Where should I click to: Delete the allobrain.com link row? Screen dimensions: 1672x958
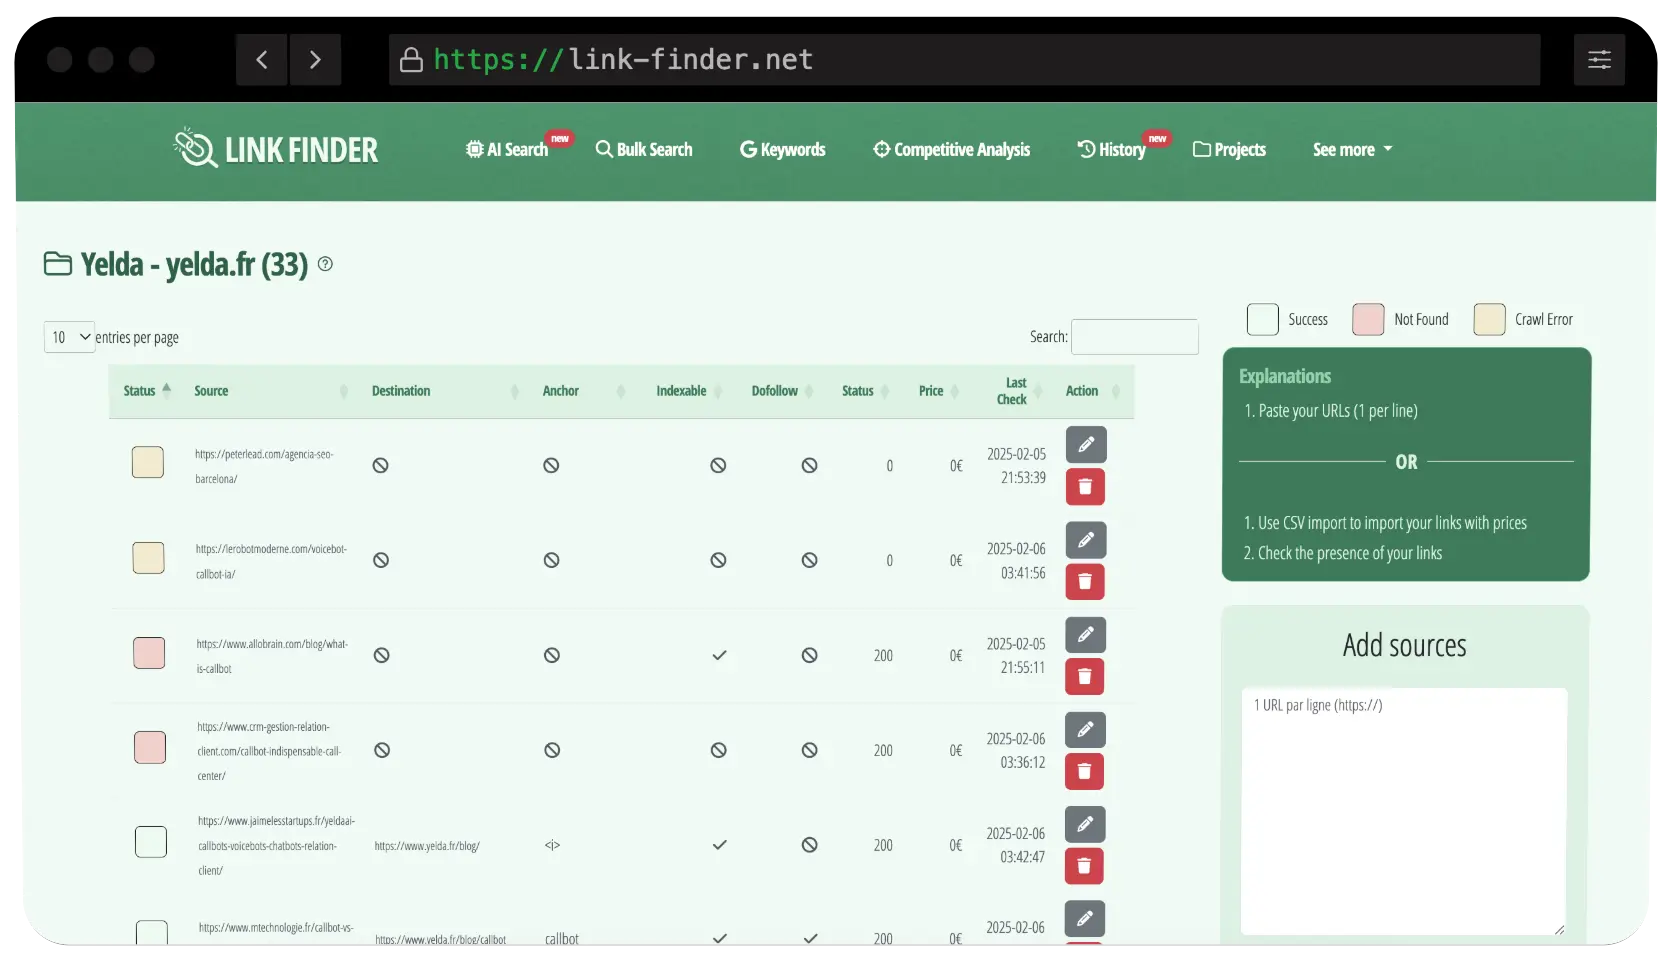(x=1085, y=676)
